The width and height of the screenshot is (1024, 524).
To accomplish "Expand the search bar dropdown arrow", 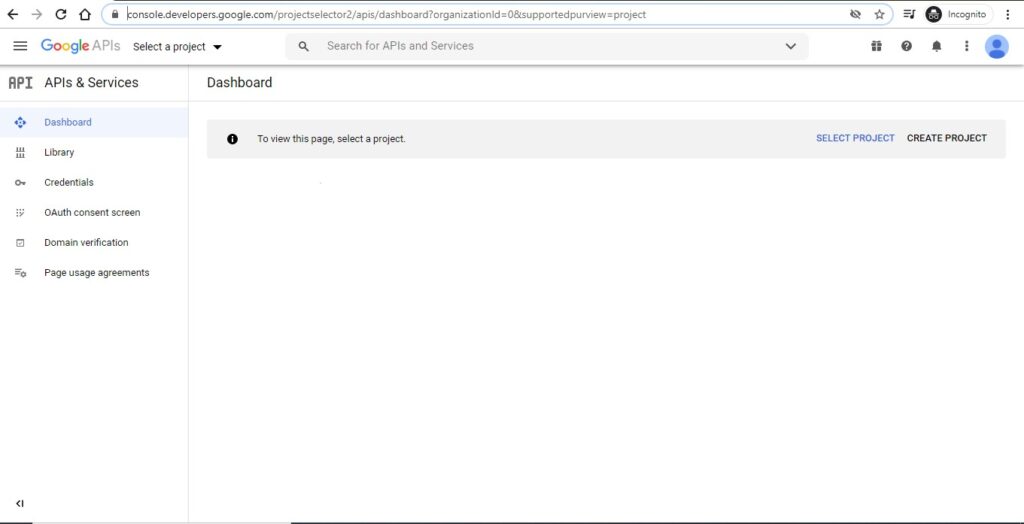I will pyautogui.click(x=791, y=46).
